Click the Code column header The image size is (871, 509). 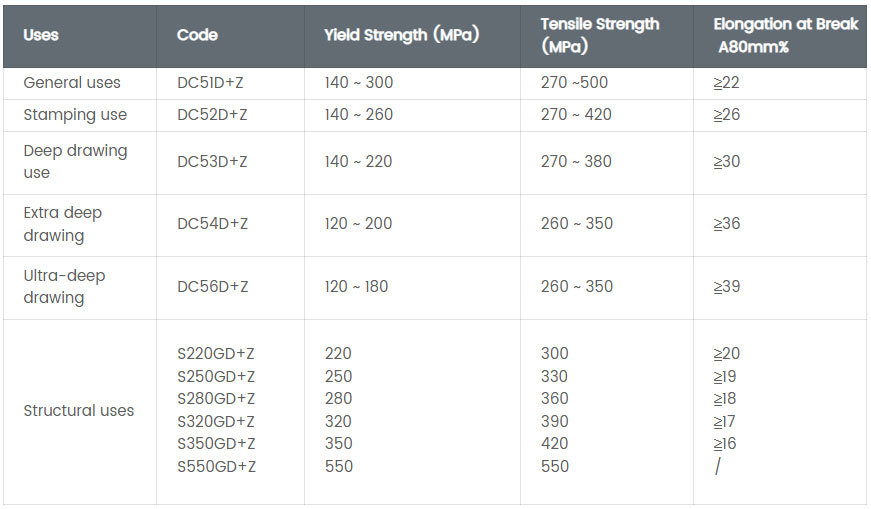point(197,35)
